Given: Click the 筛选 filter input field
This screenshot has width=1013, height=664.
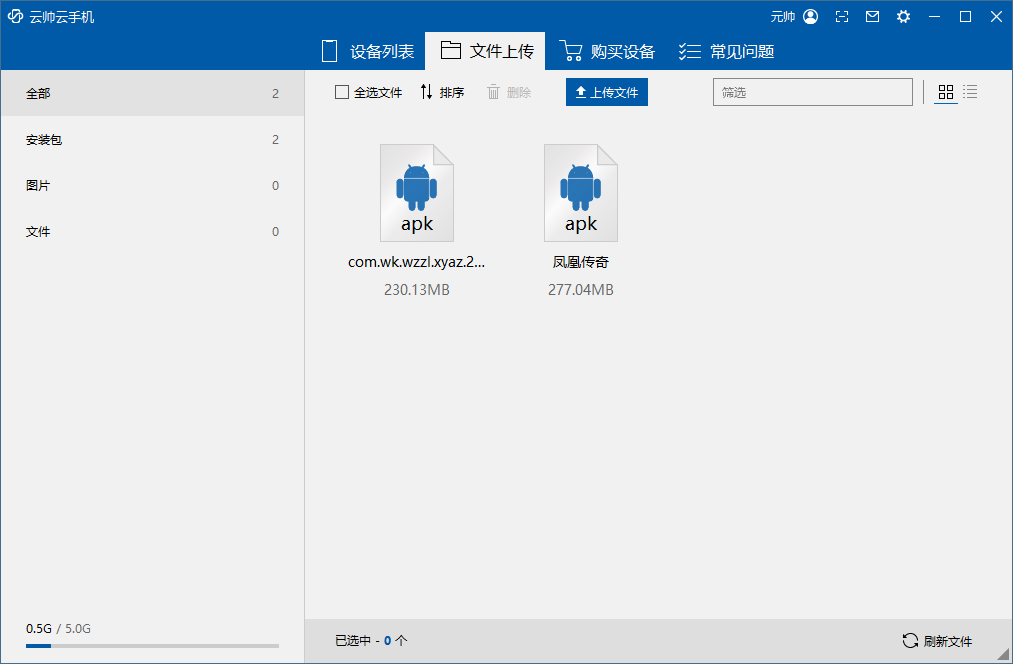Looking at the screenshot, I should [813, 92].
